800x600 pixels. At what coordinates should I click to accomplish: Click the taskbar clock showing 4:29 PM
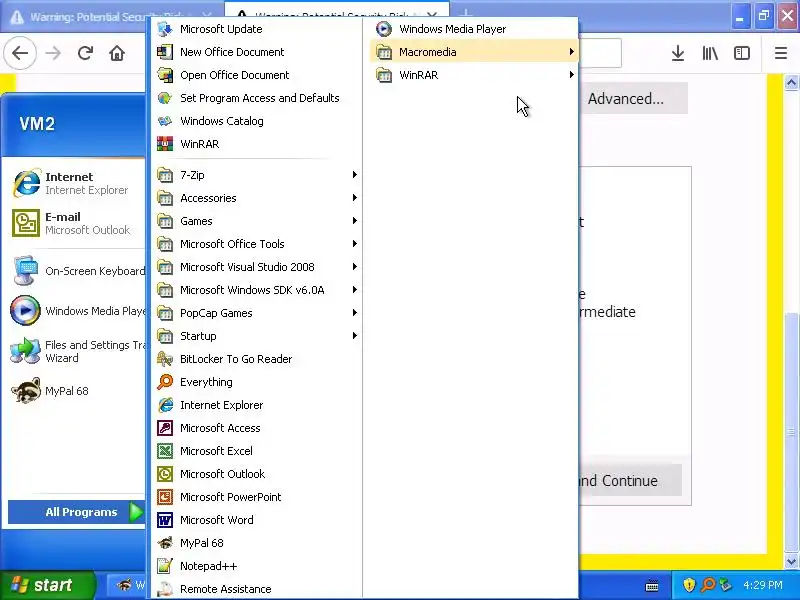tap(763, 585)
